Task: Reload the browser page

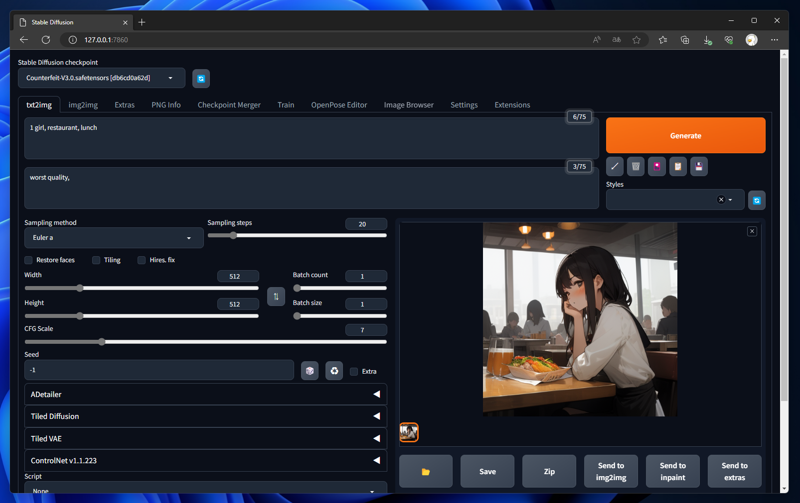Action: click(x=46, y=40)
